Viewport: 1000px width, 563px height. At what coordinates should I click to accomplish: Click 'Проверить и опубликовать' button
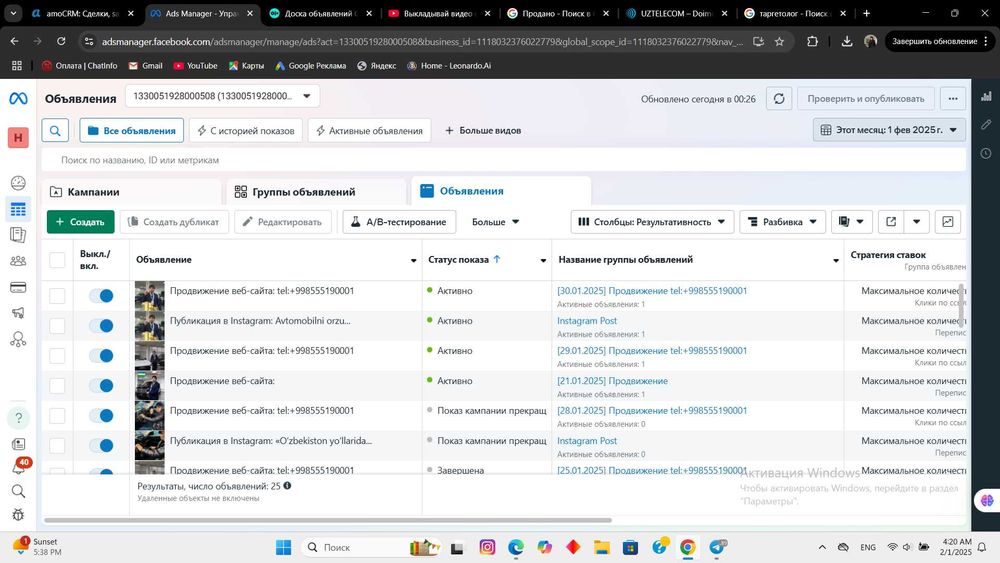[865, 99]
